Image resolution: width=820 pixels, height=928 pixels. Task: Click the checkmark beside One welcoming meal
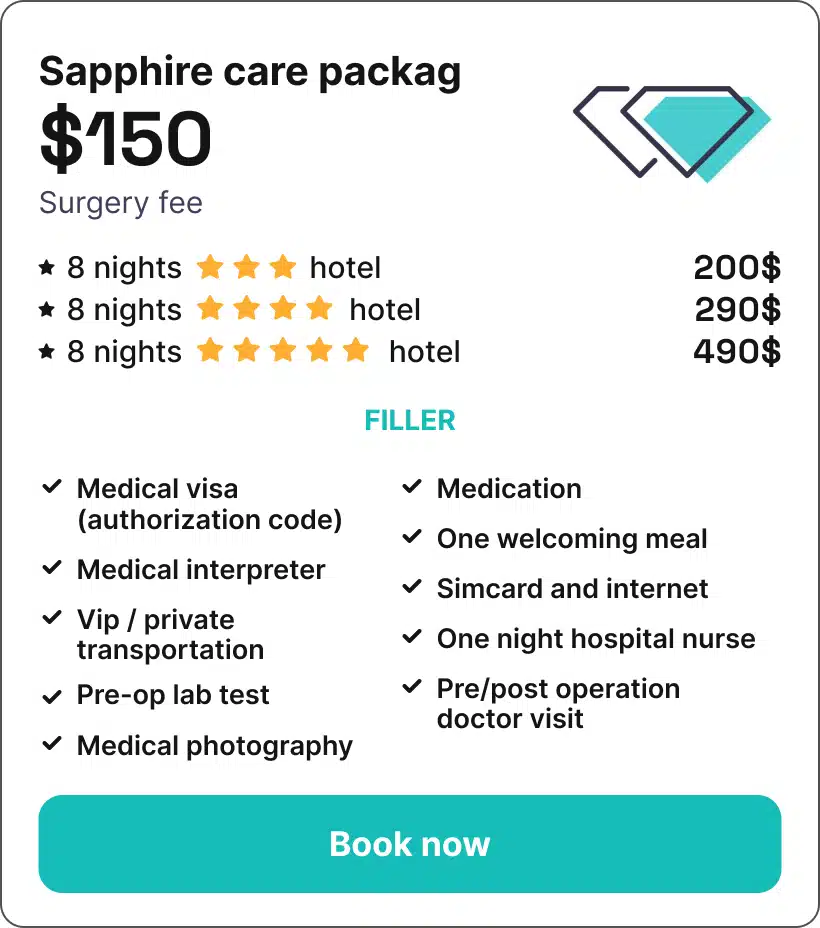click(412, 537)
